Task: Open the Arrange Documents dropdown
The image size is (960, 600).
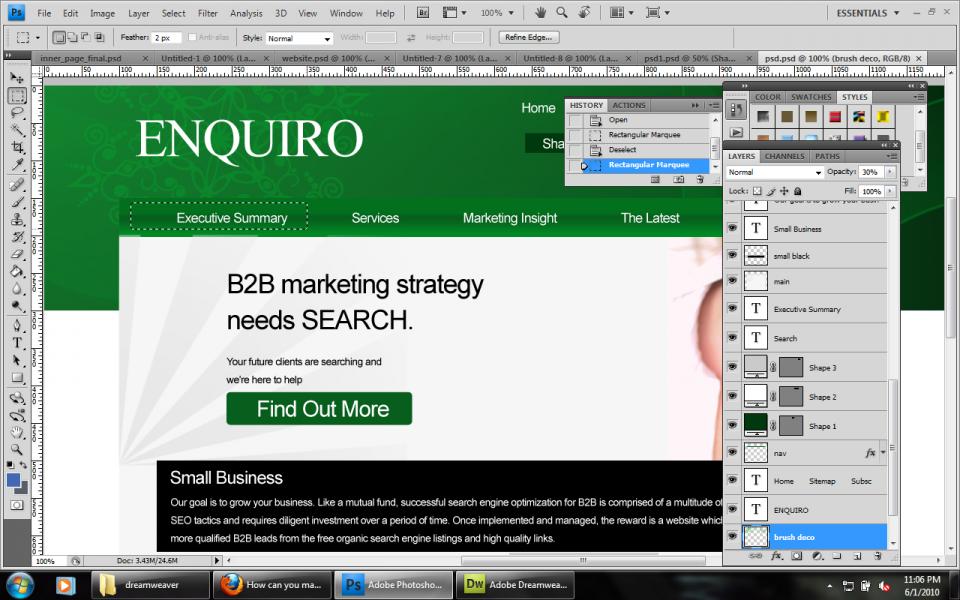Action: [620, 12]
